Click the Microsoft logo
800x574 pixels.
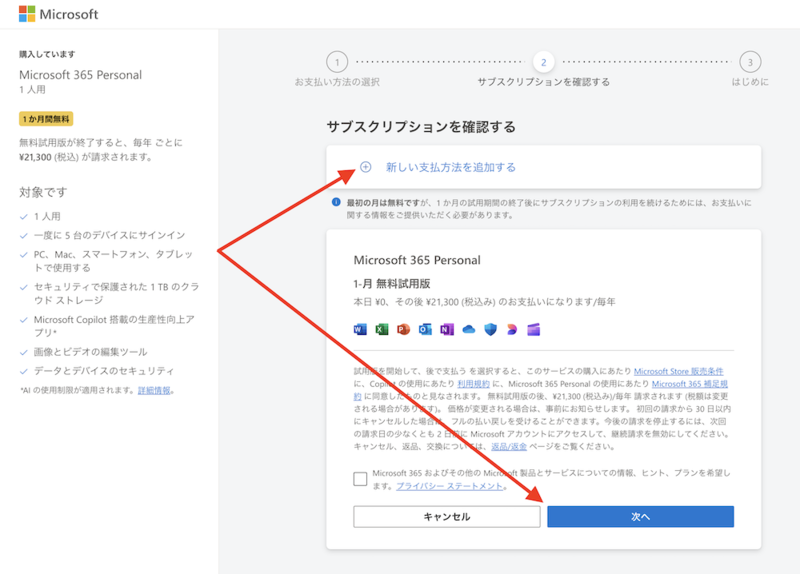(x=58, y=14)
